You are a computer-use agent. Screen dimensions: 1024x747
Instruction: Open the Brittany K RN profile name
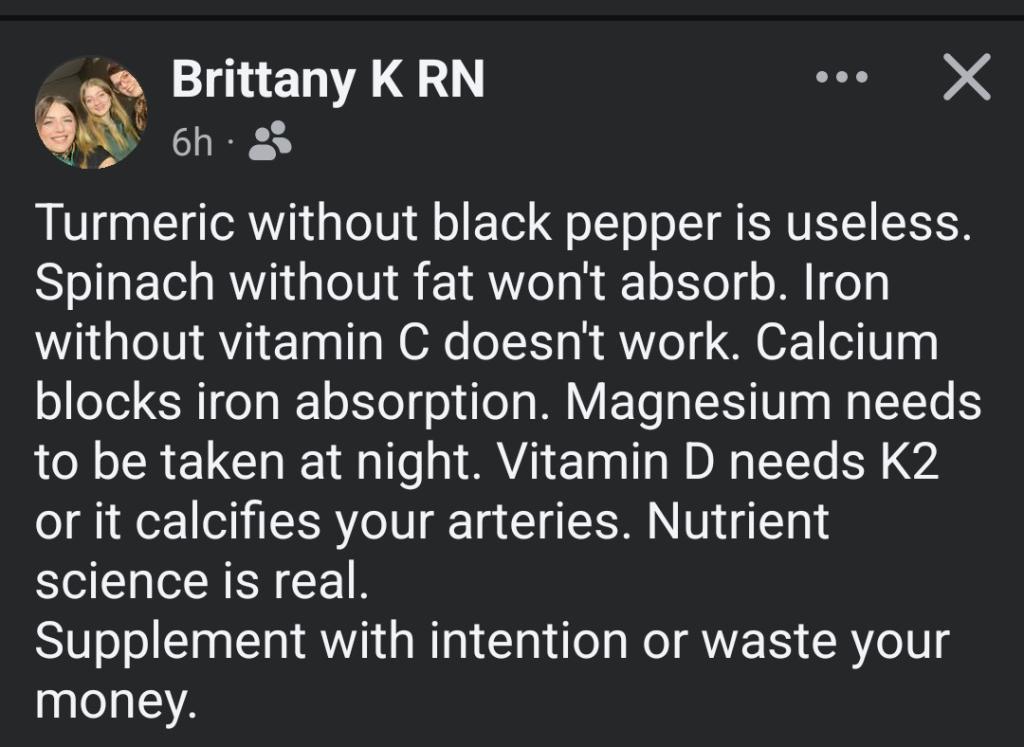328,80
